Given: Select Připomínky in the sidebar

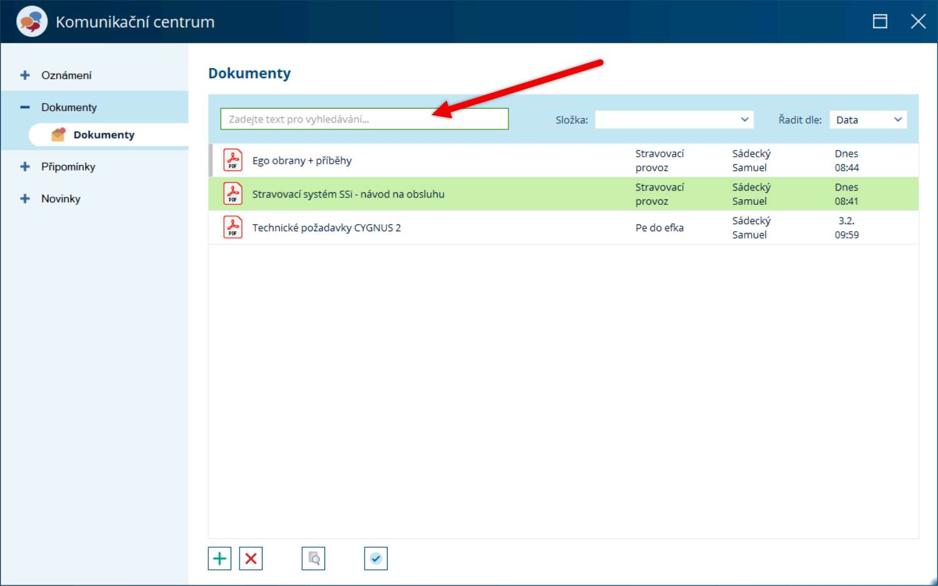Looking at the screenshot, I should [x=68, y=167].
